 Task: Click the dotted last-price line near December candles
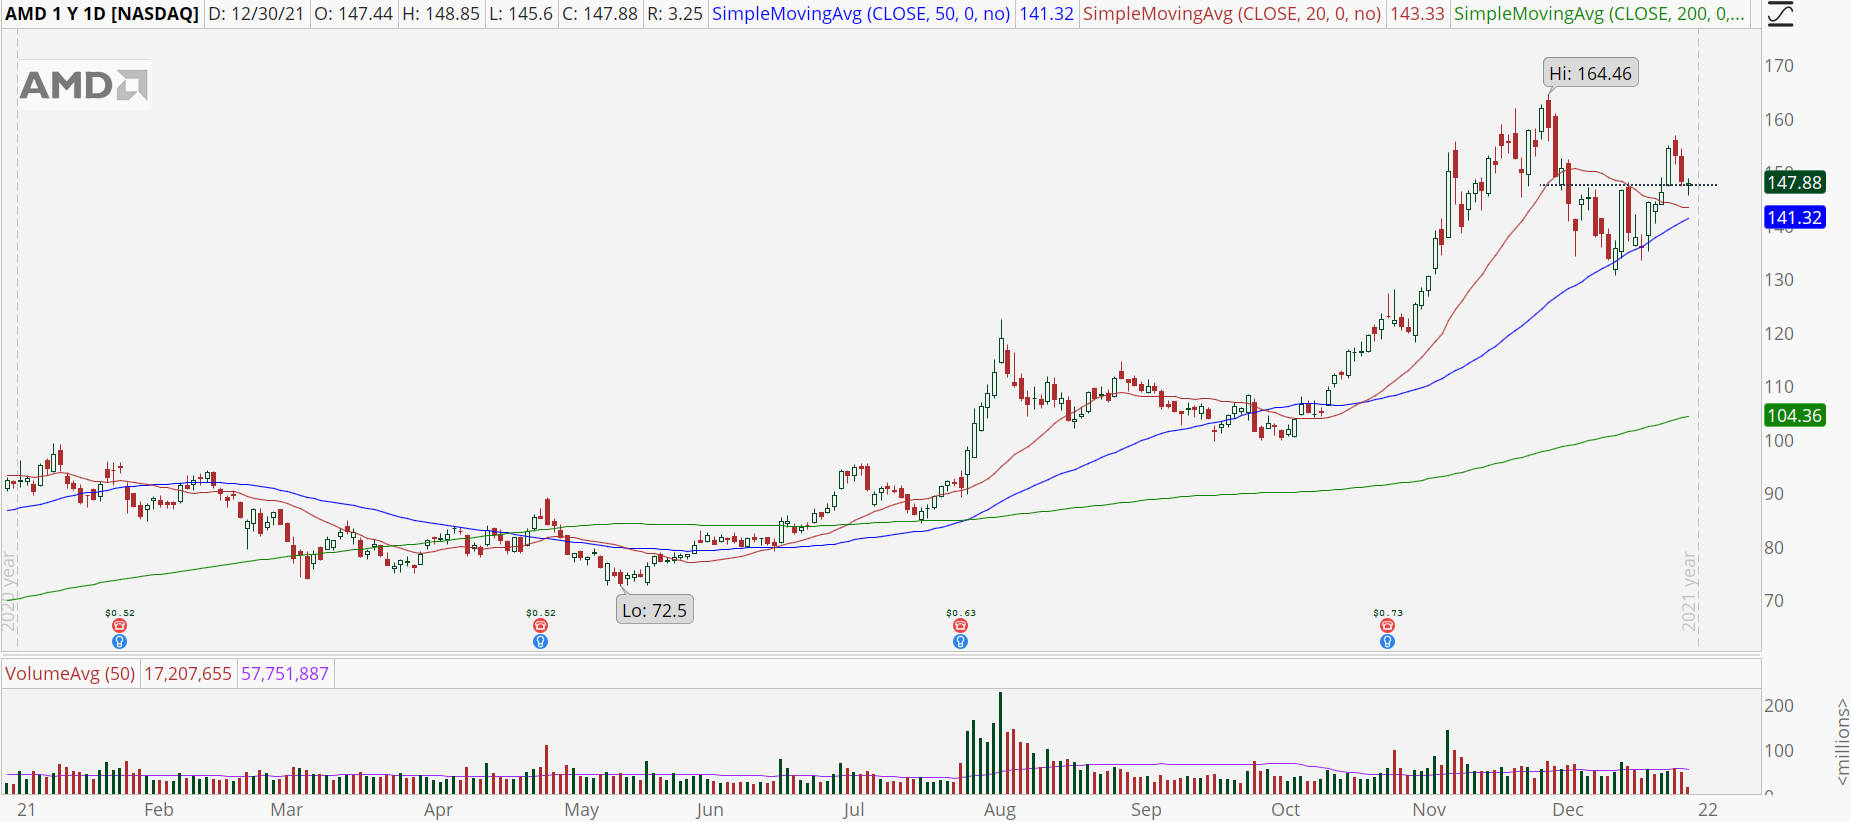[1628, 185]
